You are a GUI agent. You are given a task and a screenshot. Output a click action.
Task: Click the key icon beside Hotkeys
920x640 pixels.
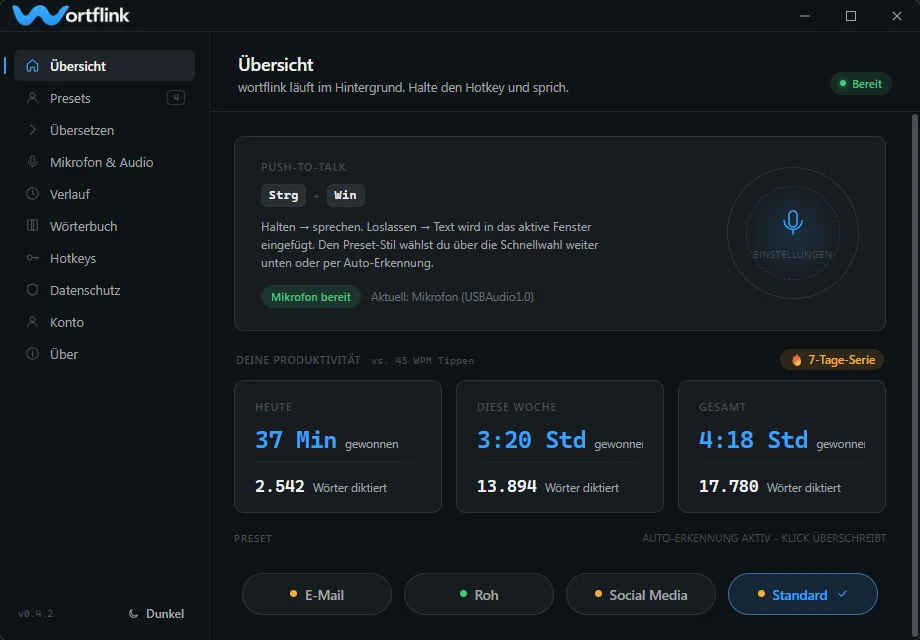tap(33, 258)
